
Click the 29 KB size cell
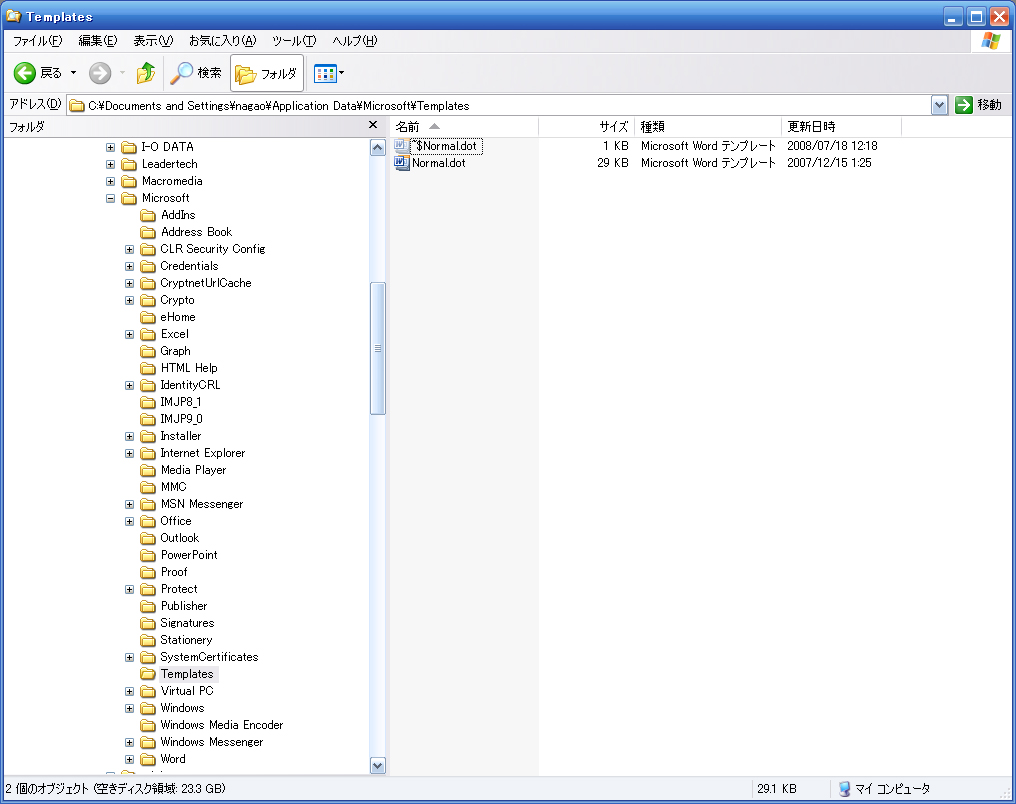click(x=612, y=163)
